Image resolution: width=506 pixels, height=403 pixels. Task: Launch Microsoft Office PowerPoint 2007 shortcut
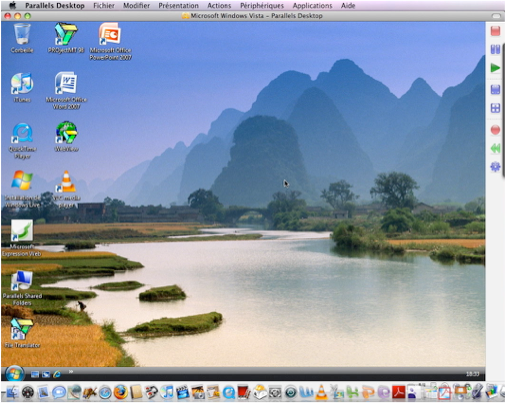click(110, 41)
